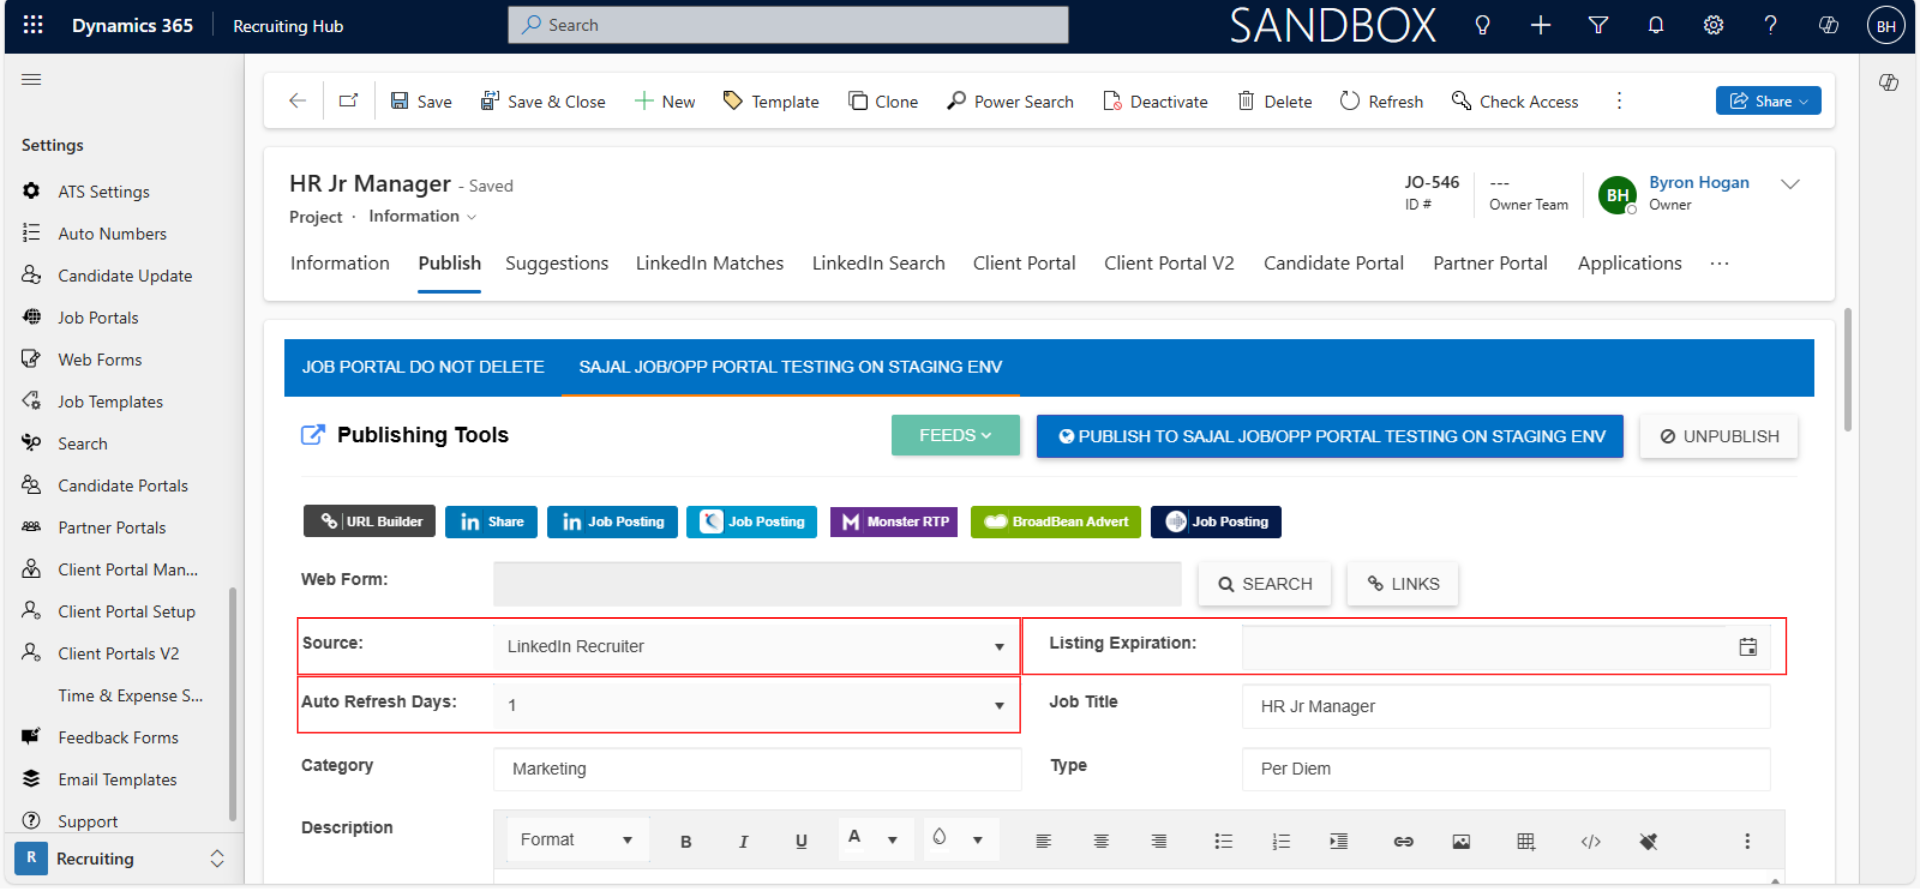Open the Information form selector dropdown

point(422,216)
